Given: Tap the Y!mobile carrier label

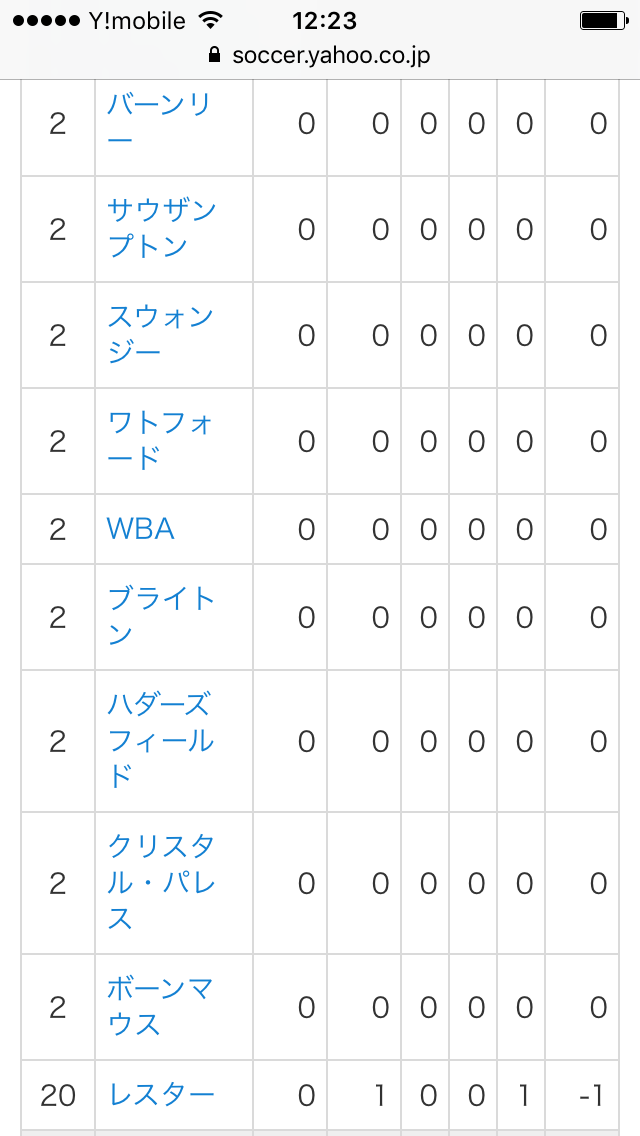Looking at the screenshot, I should 138,21.
